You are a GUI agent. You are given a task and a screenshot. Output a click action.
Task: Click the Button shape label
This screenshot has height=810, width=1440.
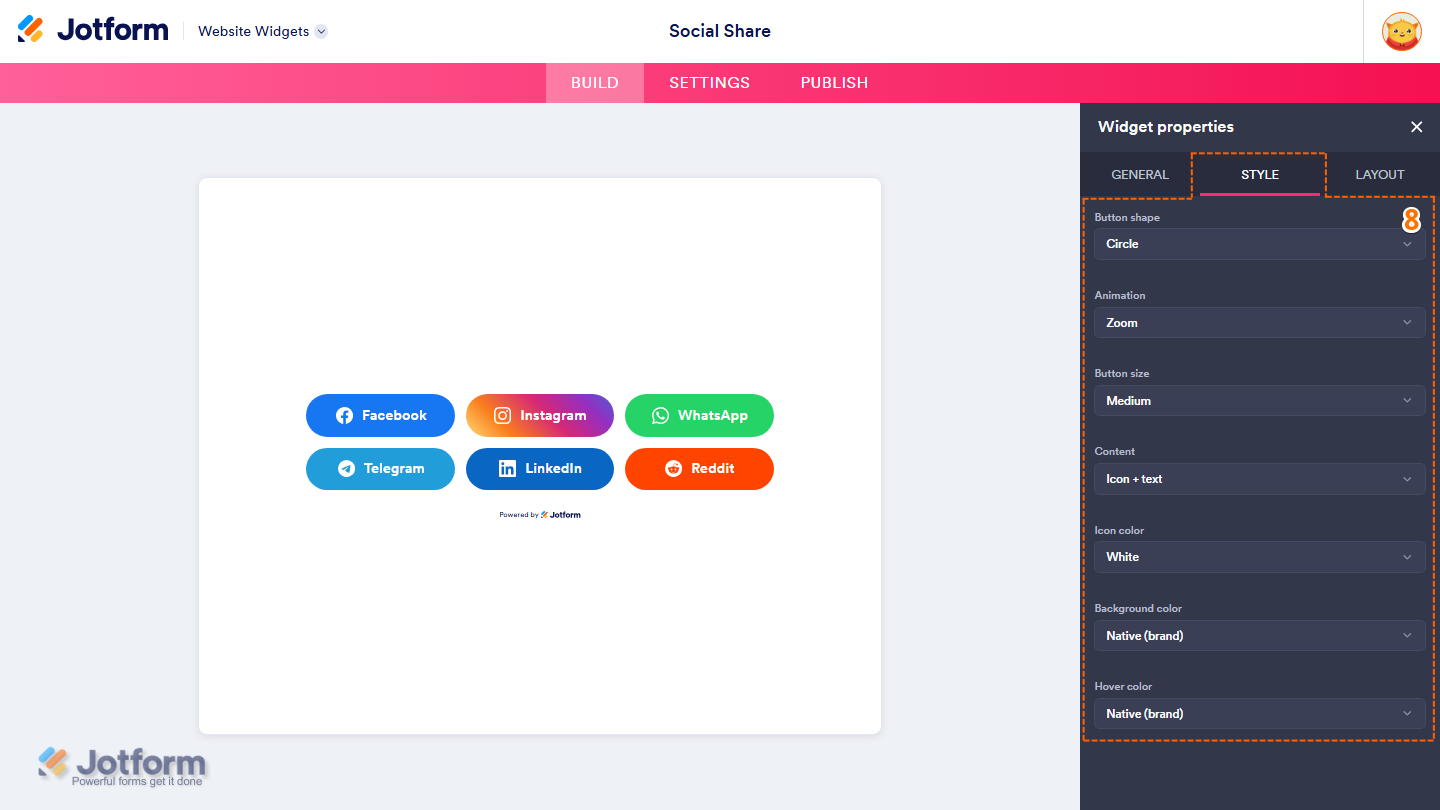click(1127, 217)
